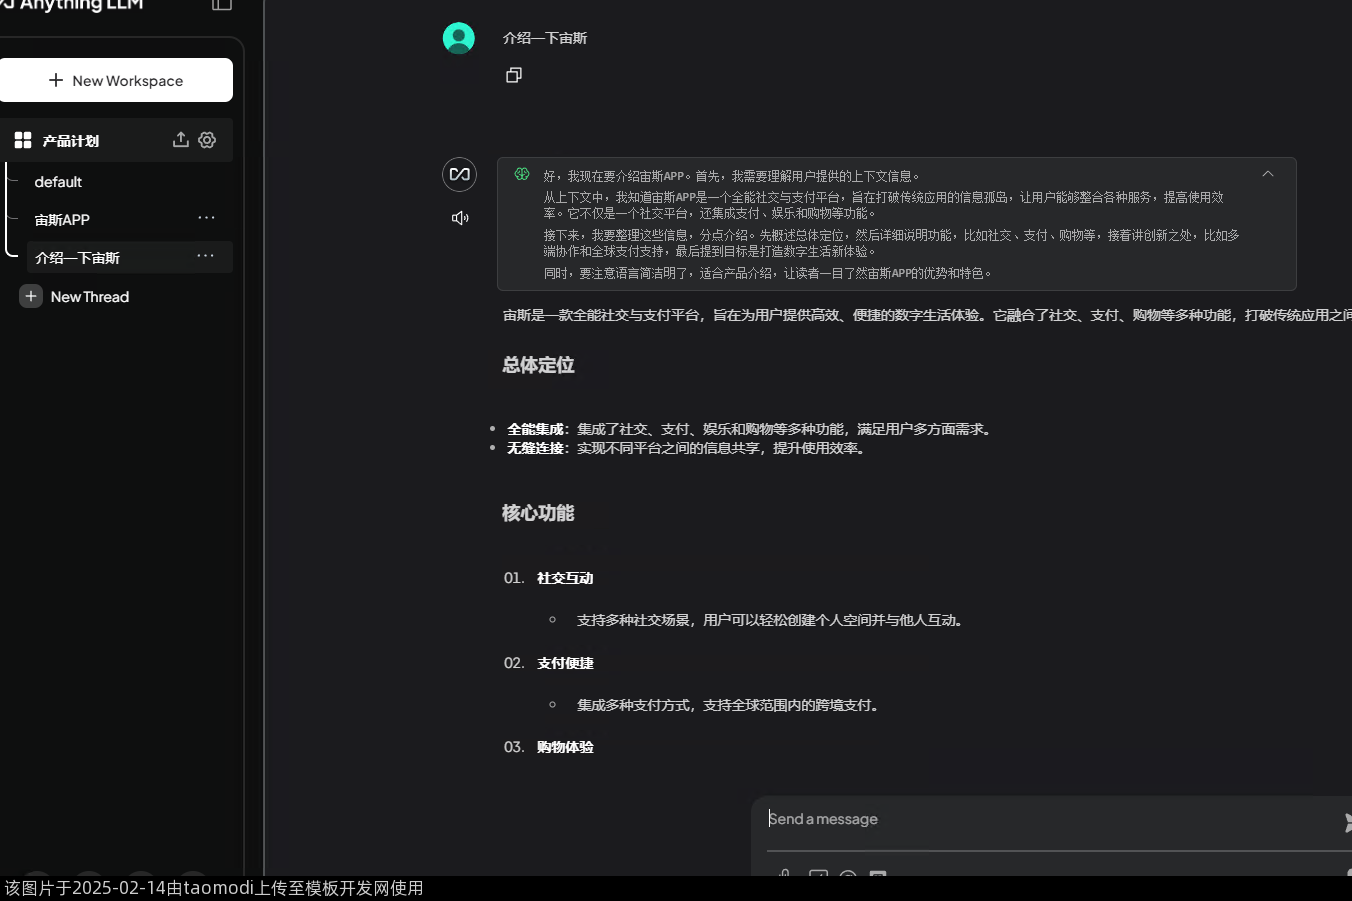Toggle the sidebar panel icon
The width and height of the screenshot is (1352, 901).
point(222,5)
